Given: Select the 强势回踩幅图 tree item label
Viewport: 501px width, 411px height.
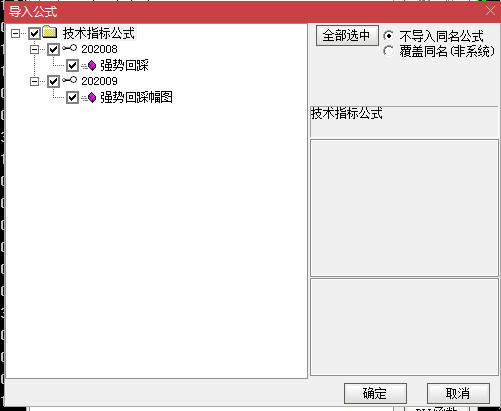Looking at the screenshot, I should click(x=136, y=97).
